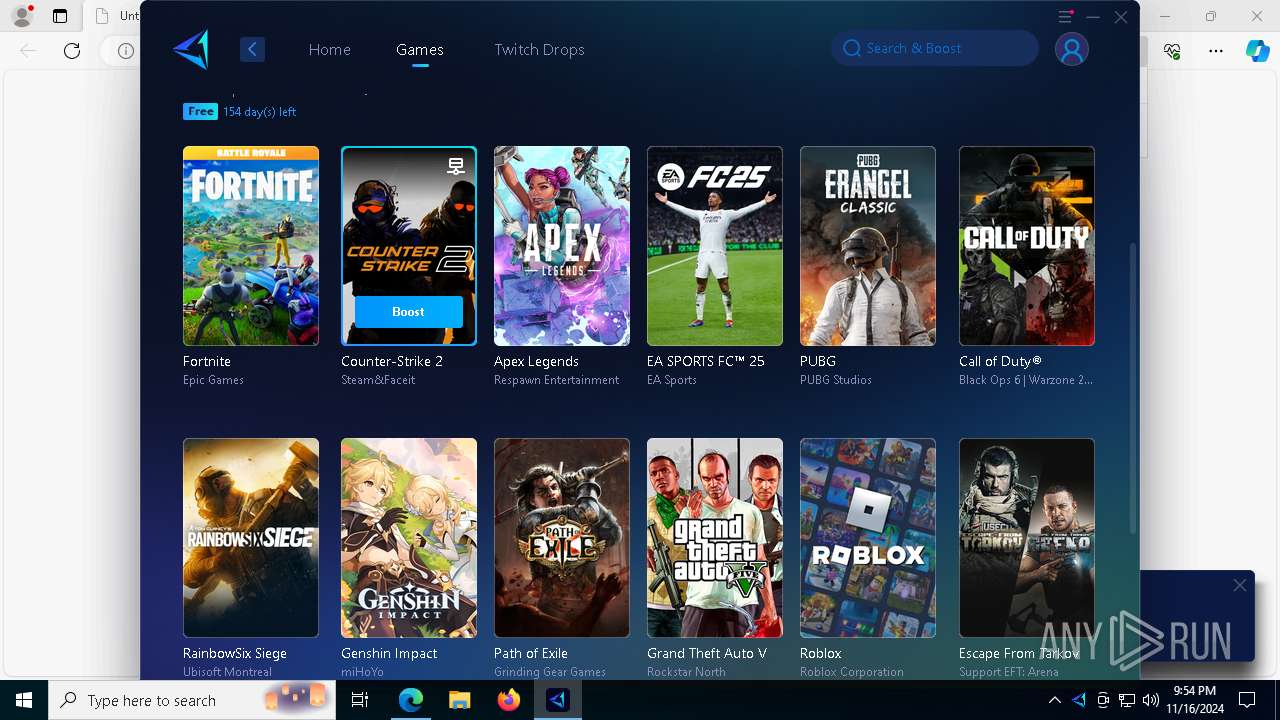Click the Call of Duty® title text

[1000, 361]
